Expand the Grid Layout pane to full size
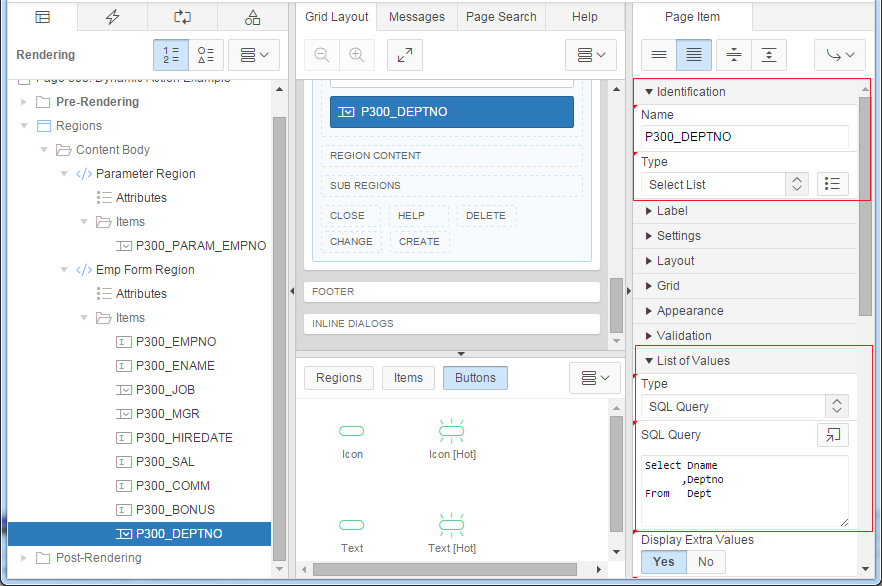The image size is (882, 586). click(404, 55)
